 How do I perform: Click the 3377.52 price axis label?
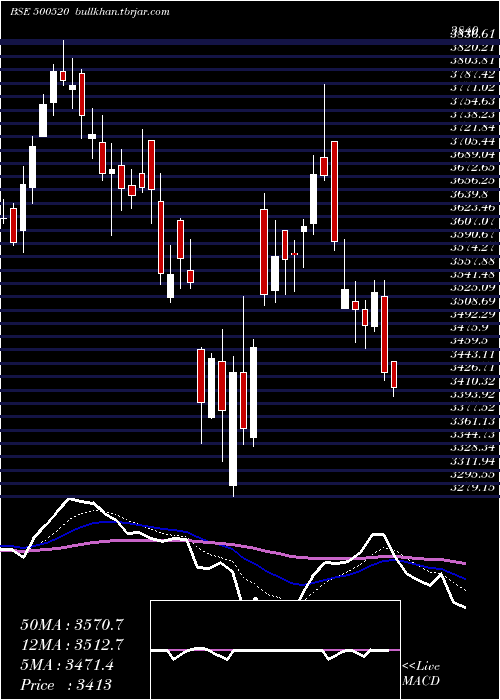pyautogui.click(x=472, y=408)
